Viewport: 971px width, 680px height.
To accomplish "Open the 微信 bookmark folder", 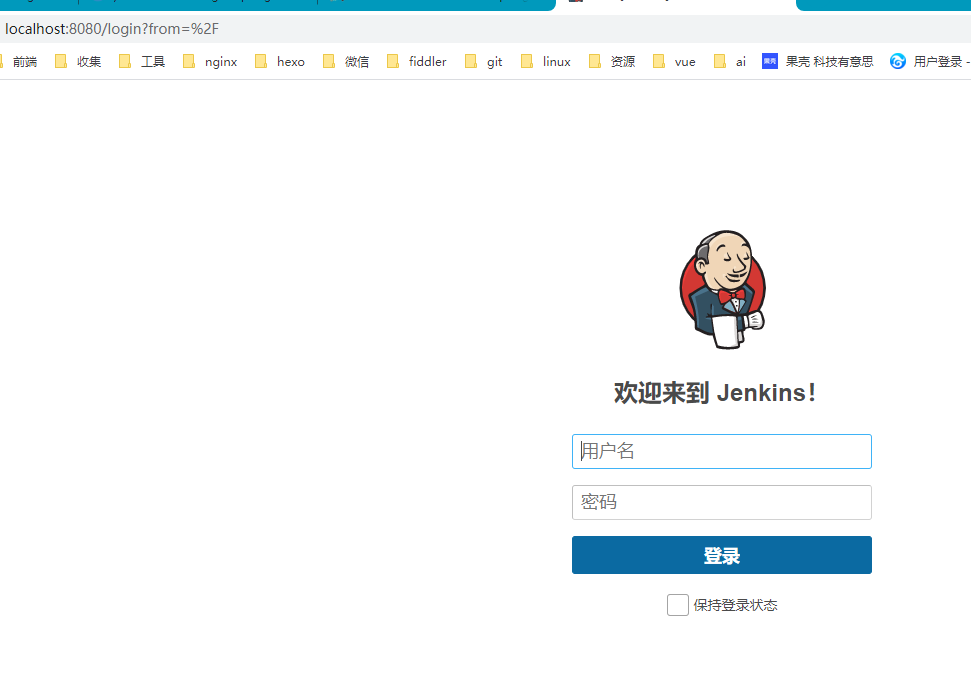I will tap(346, 61).
